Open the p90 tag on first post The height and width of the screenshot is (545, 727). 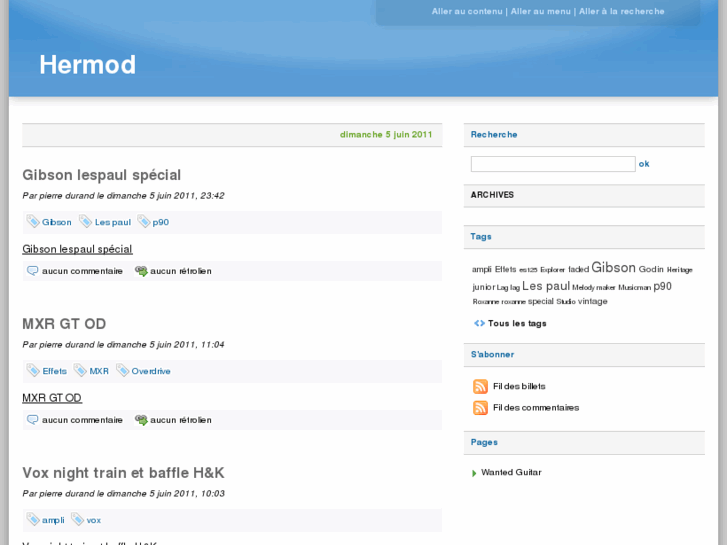(160, 222)
